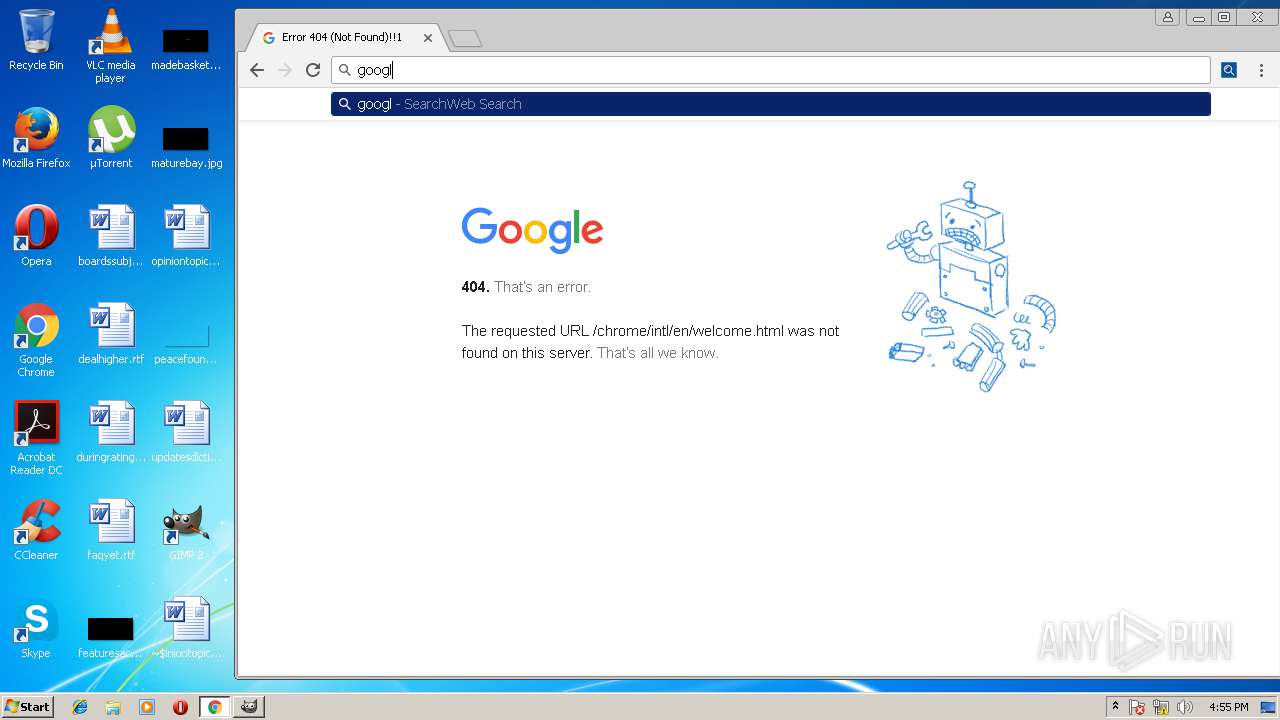Open media player taskbar icon
Screen dimensions: 1280x720
coord(147,707)
